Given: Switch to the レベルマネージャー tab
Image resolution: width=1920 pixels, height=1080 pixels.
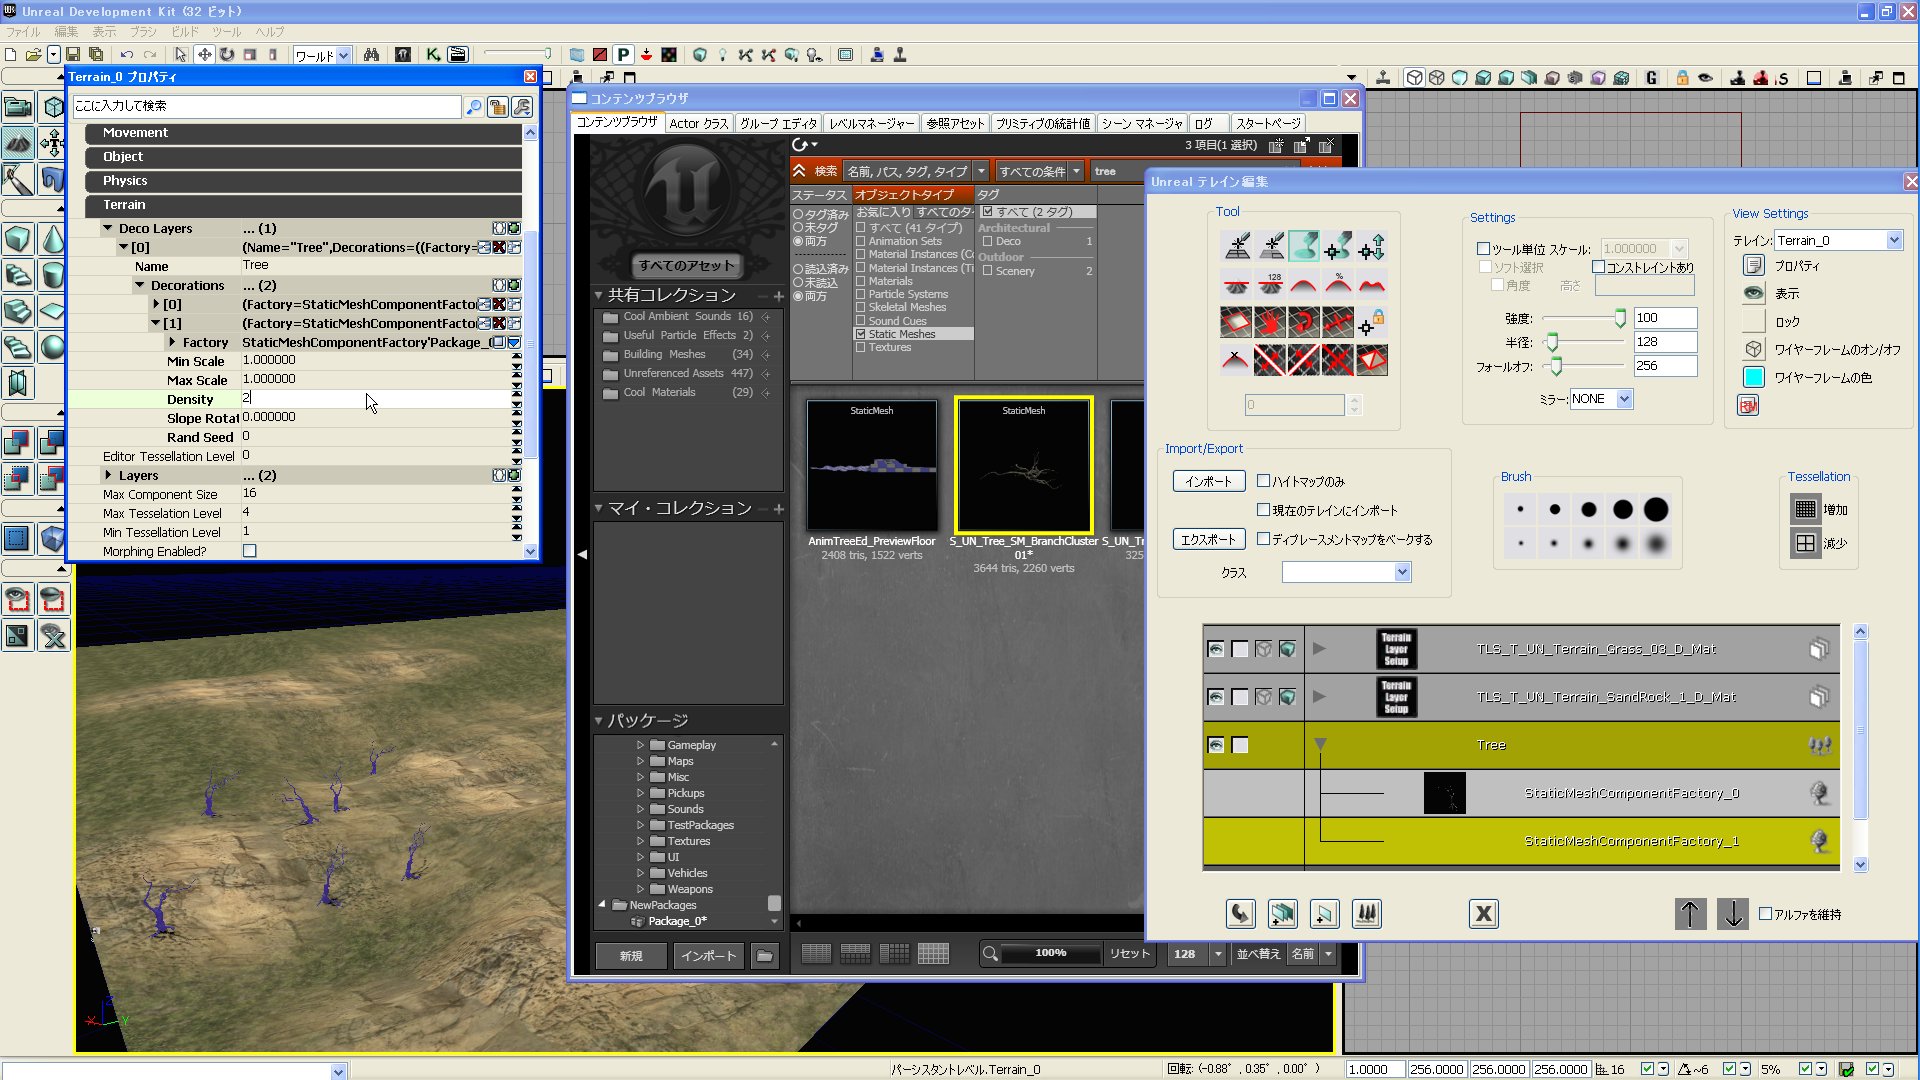Looking at the screenshot, I should point(871,123).
